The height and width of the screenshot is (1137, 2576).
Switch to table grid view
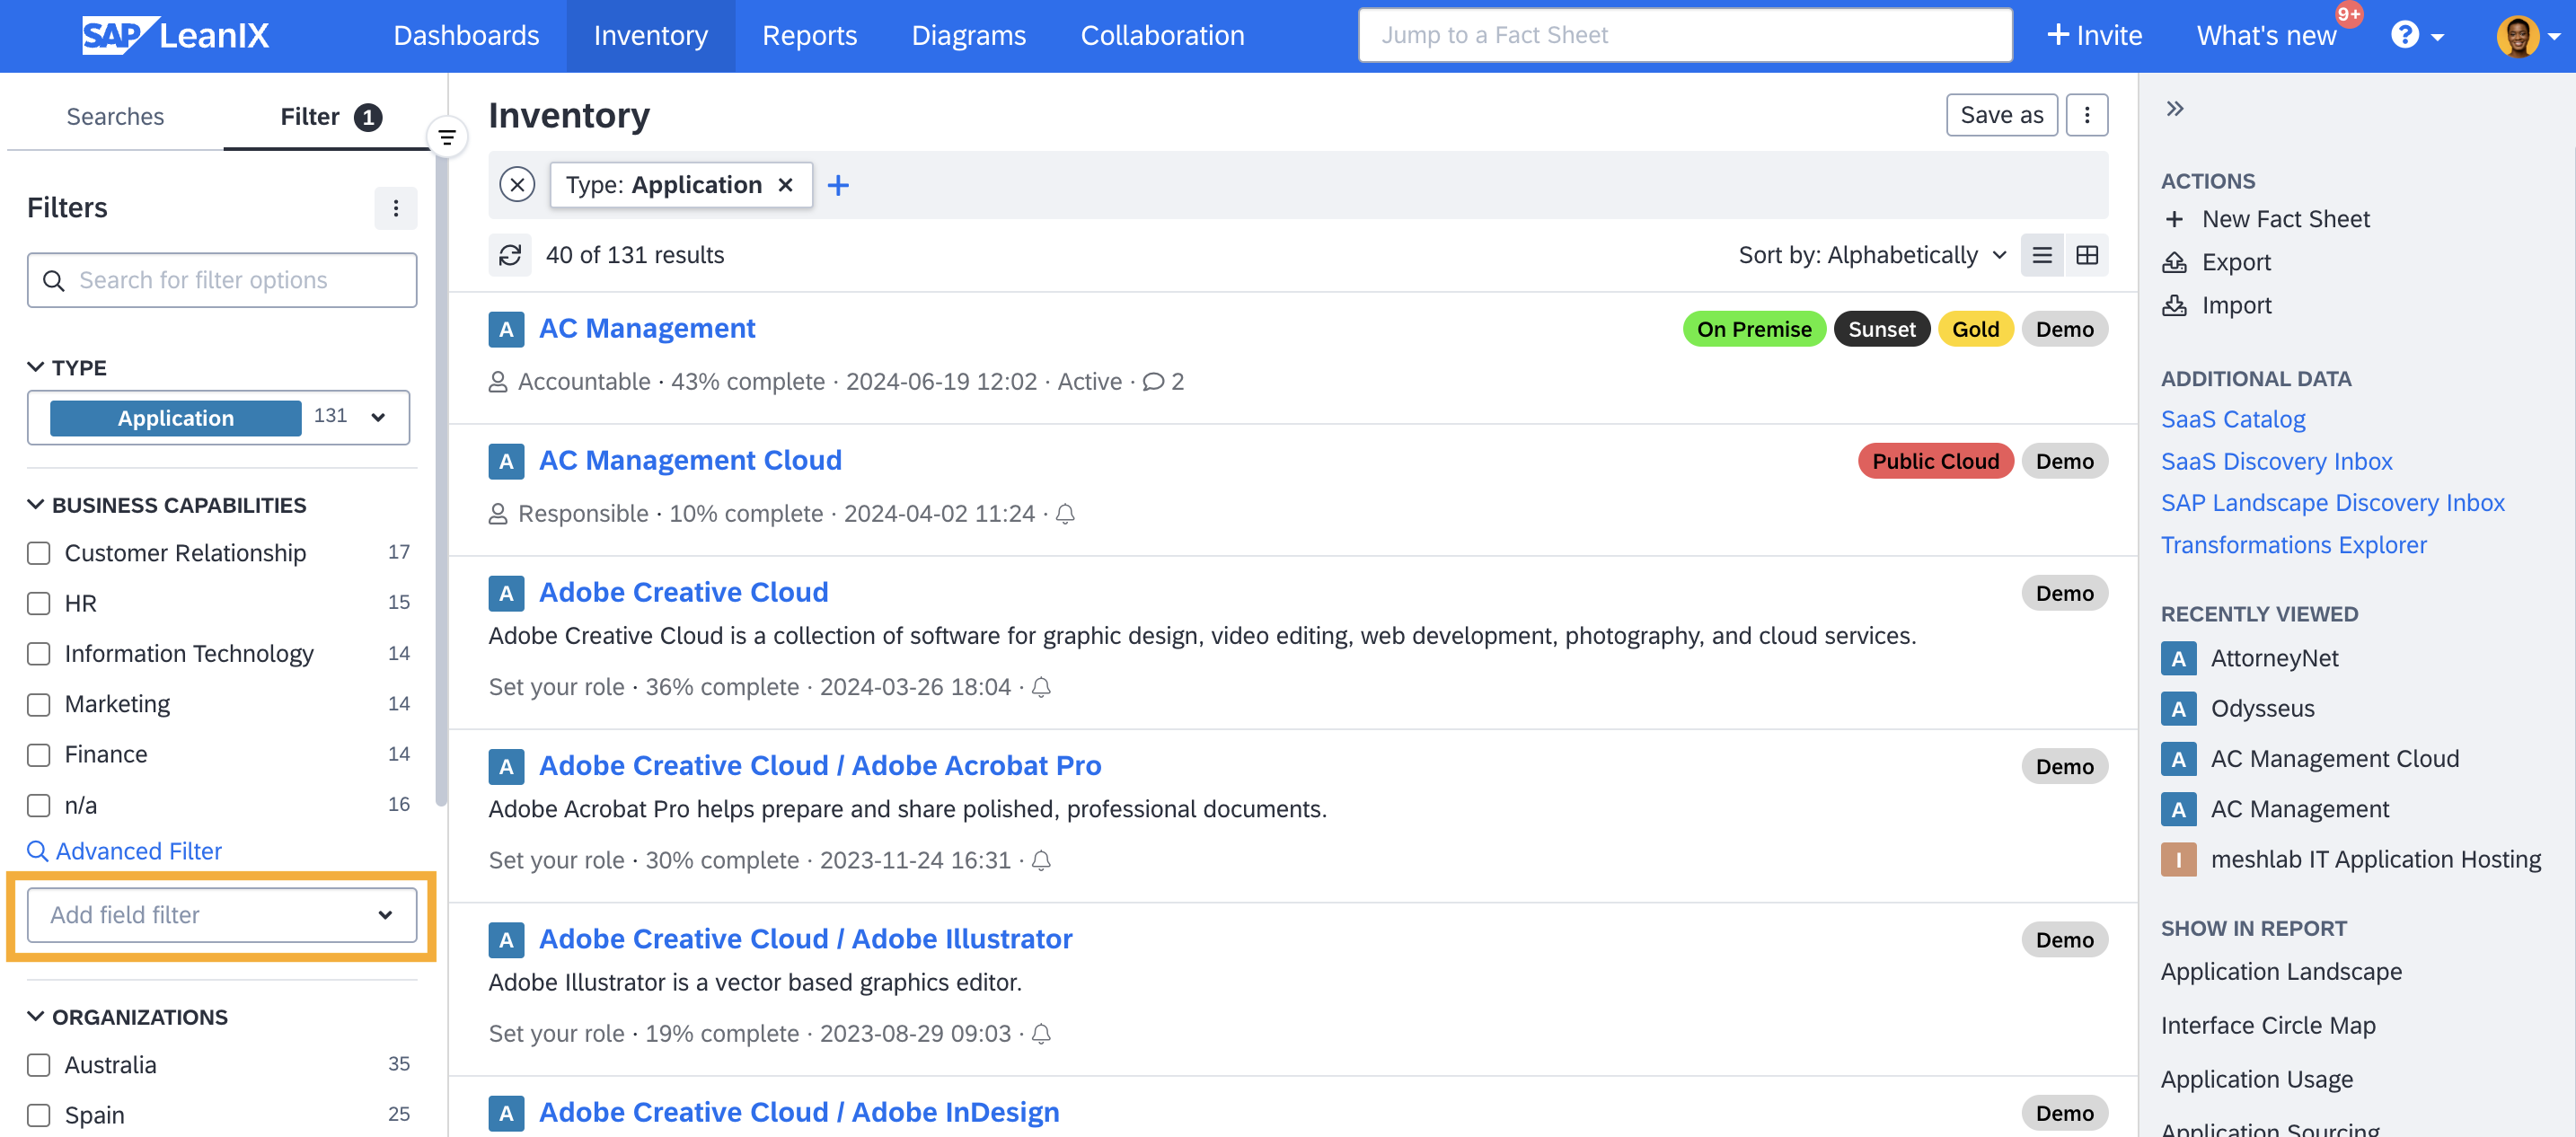click(x=2087, y=255)
